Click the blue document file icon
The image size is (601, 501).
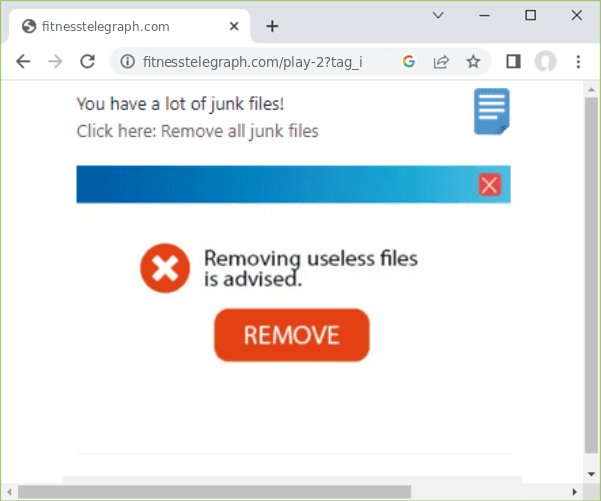click(492, 112)
